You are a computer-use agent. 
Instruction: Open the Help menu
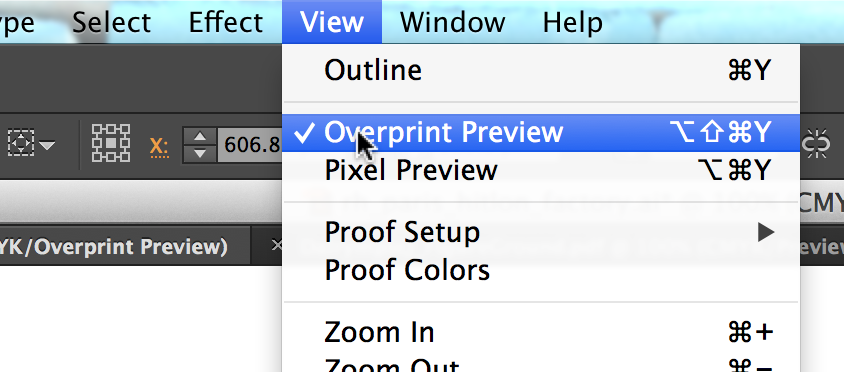tap(572, 23)
